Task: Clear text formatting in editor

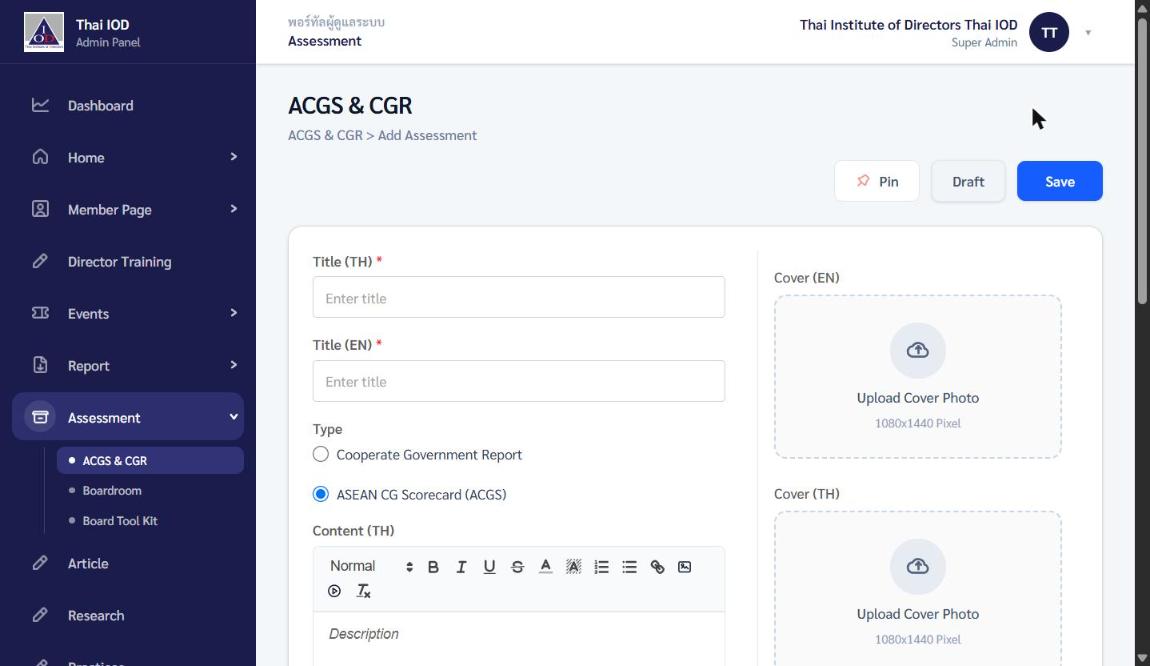Action: coord(363,590)
